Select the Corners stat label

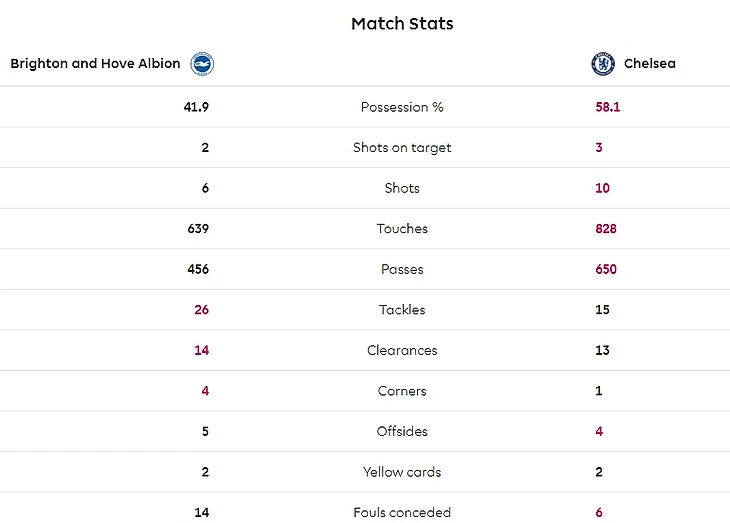click(x=402, y=391)
